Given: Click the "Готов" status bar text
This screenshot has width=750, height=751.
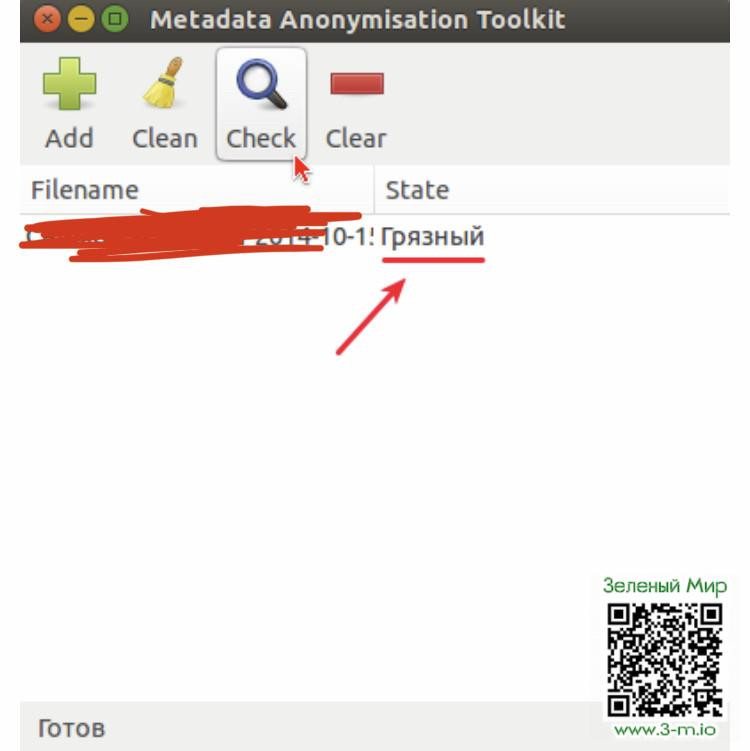Looking at the screenshot, I should click(x=71, y=728).
